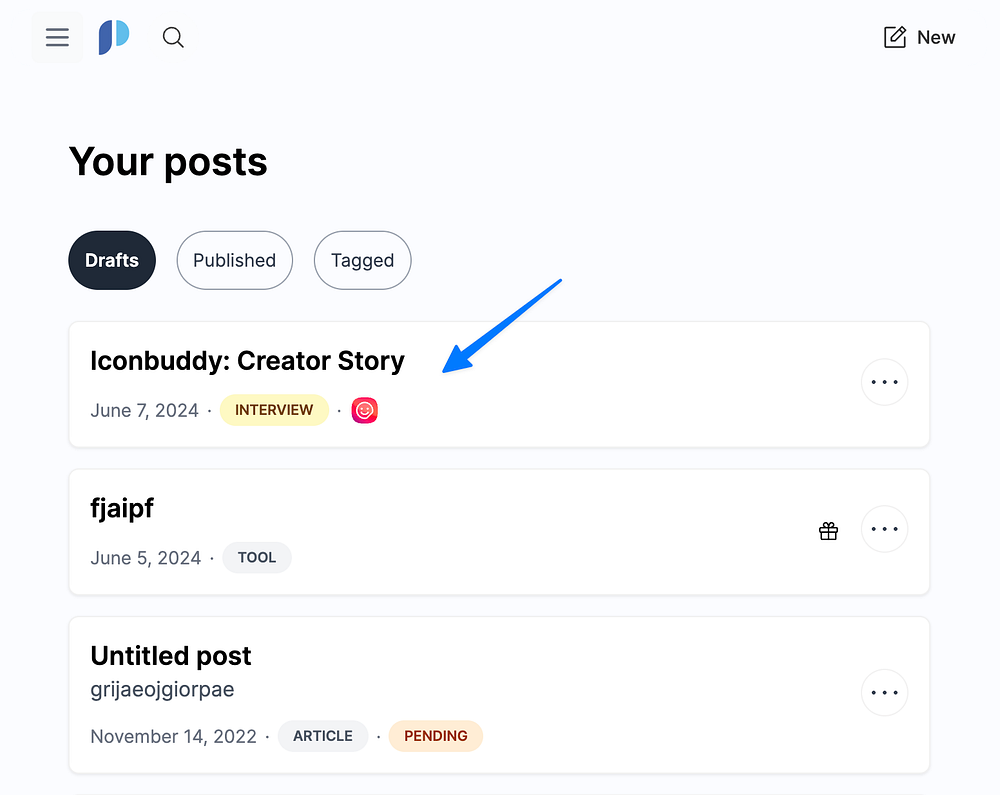Open the fjaipf draft post
The width and height of the screenshot is (1000, 795).
(122, 509)
